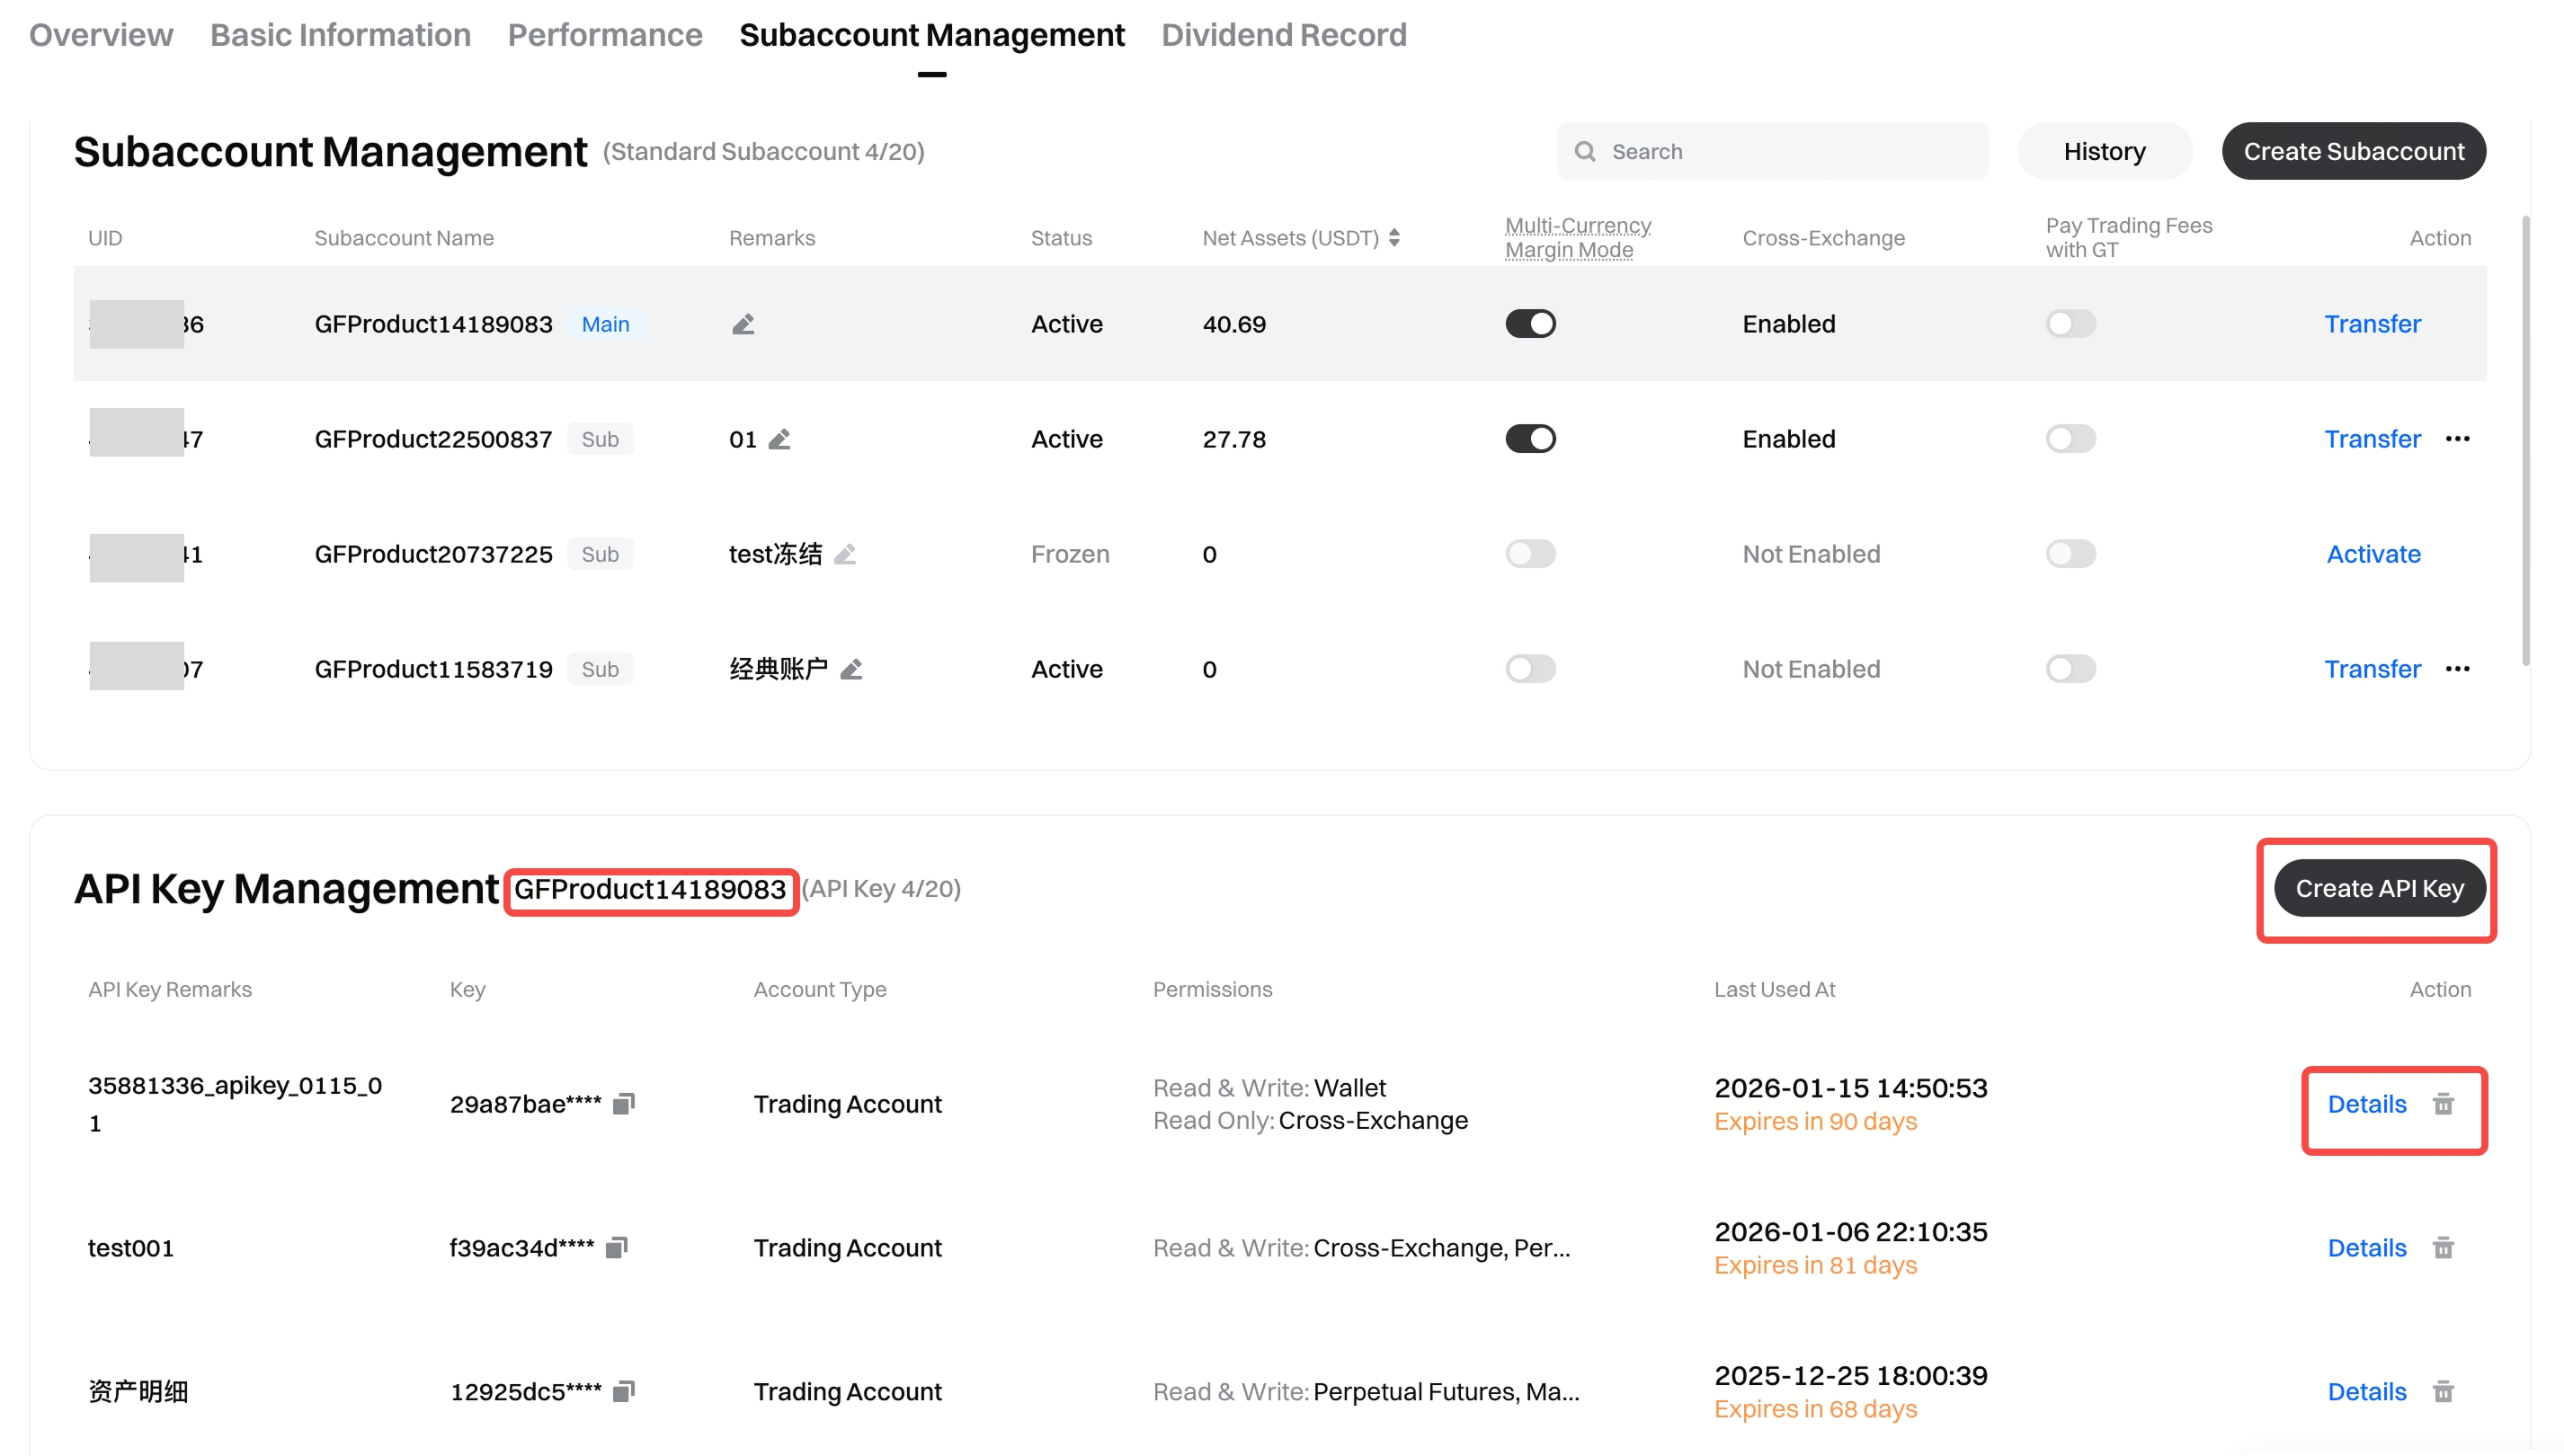The image size is (2564, 1456).
Task: Edit remarks for main account GFProduct14189083
Action: [x=743, y=324]
